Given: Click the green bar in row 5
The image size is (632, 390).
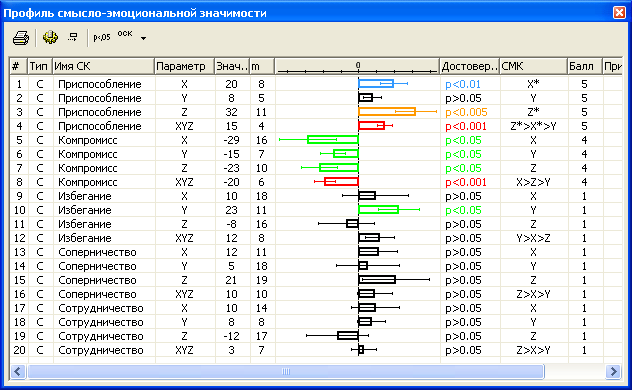Looking at the screenshot, I should pos(333,139).
